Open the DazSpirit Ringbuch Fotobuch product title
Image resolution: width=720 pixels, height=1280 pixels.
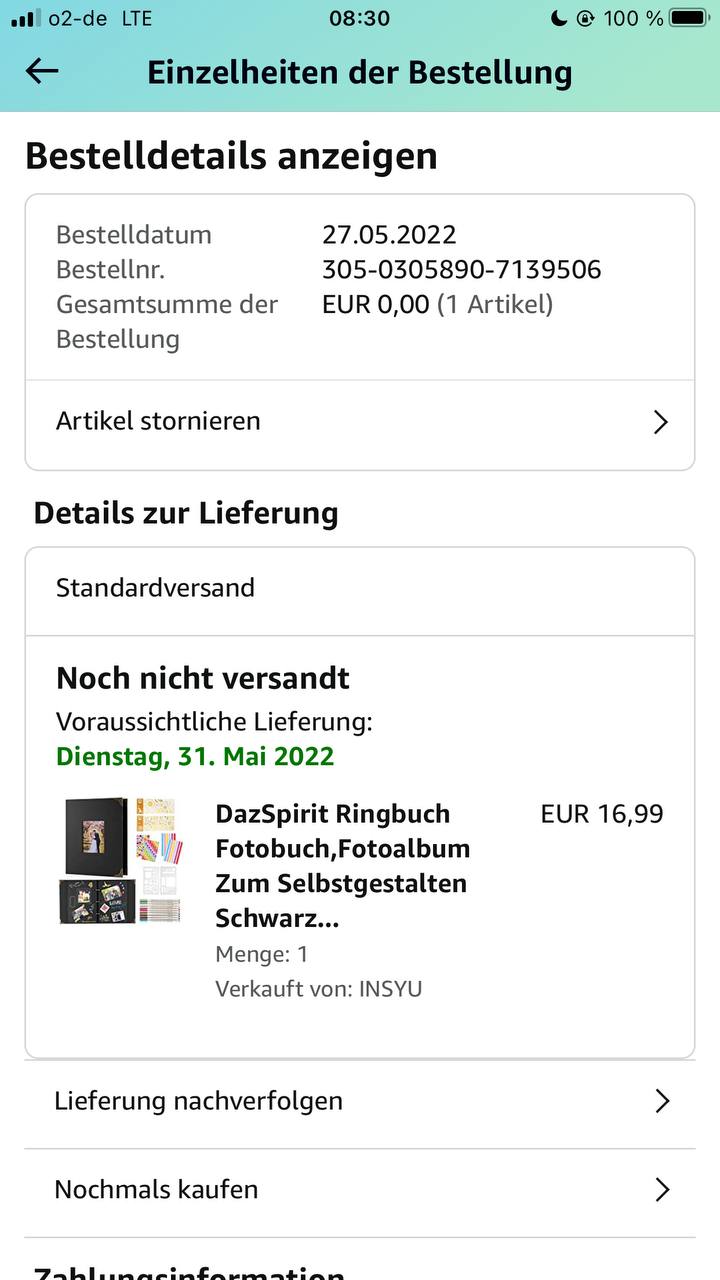click(342, 866)
